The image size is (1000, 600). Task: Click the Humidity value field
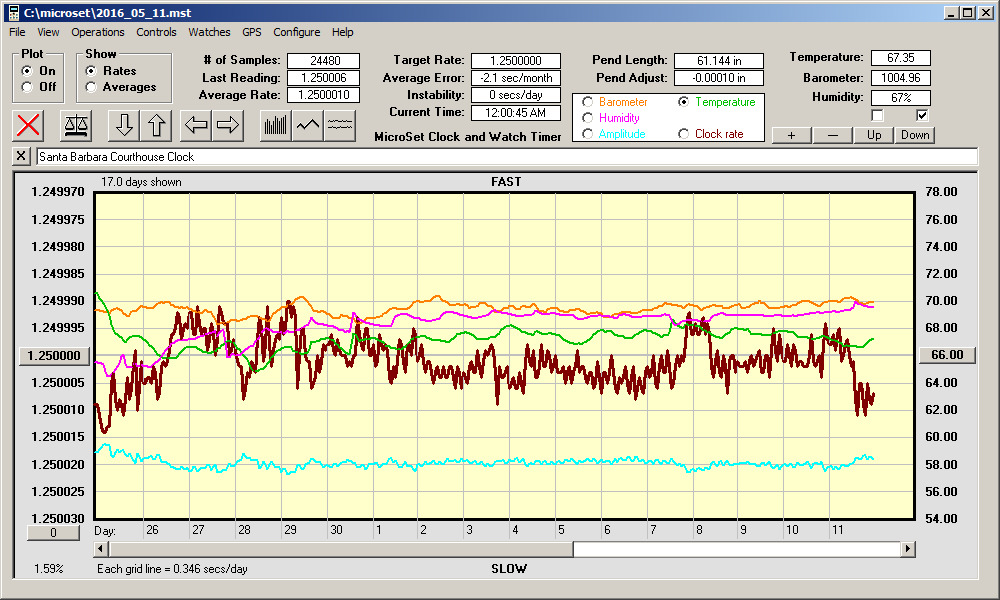(x=901, y=98)
